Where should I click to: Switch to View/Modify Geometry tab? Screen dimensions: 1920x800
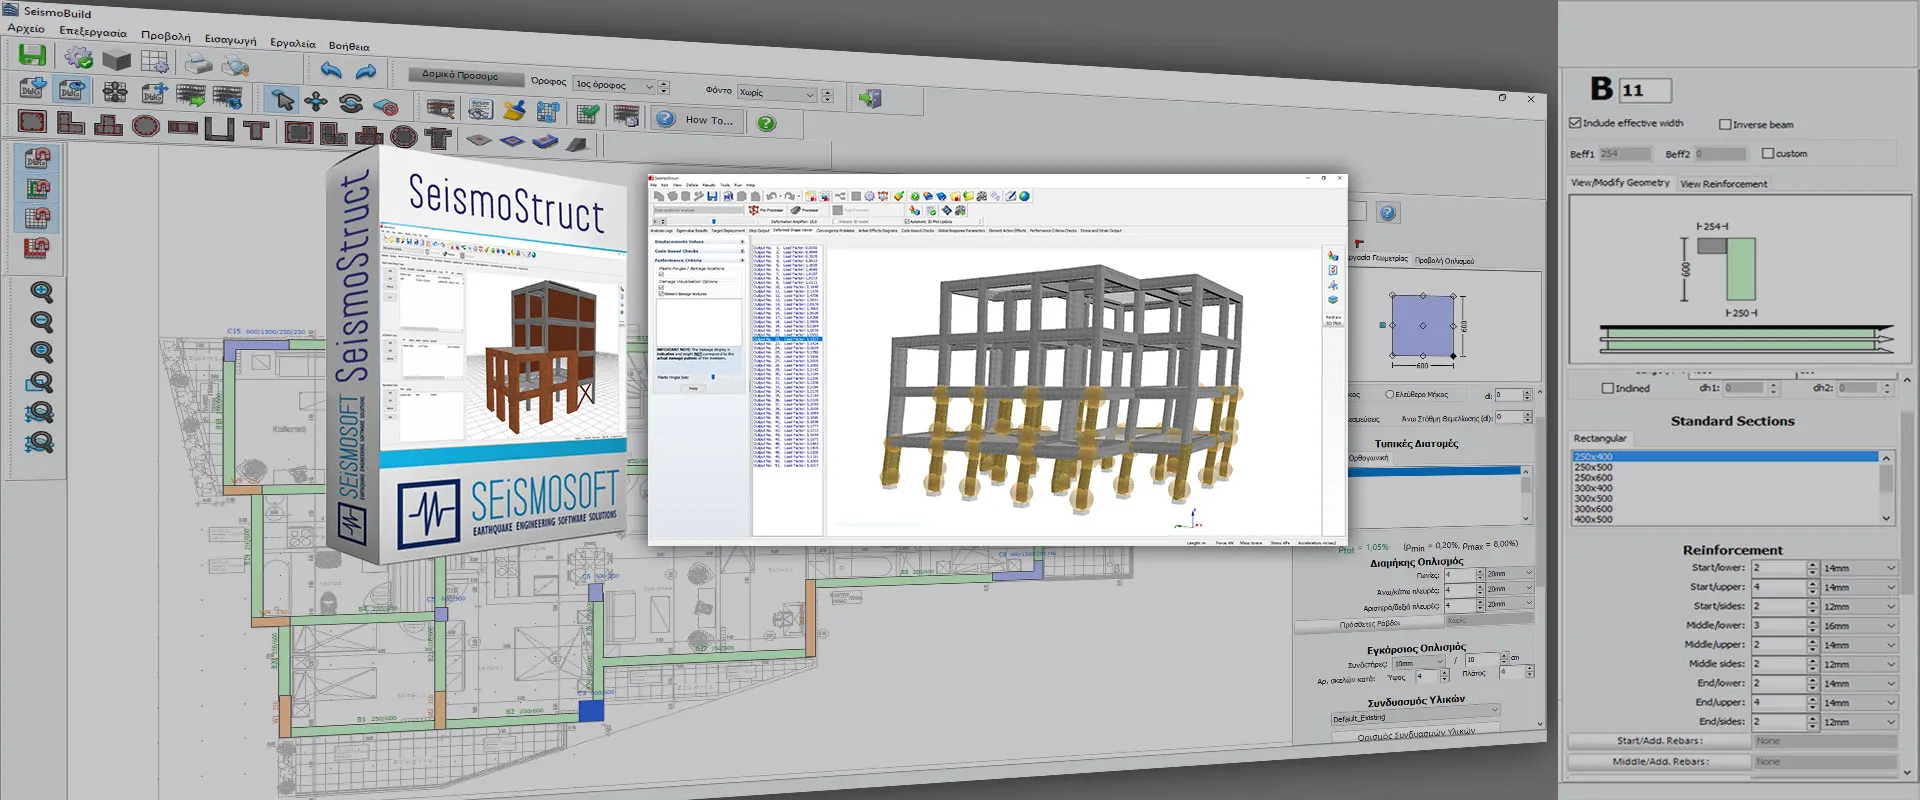1620,183
